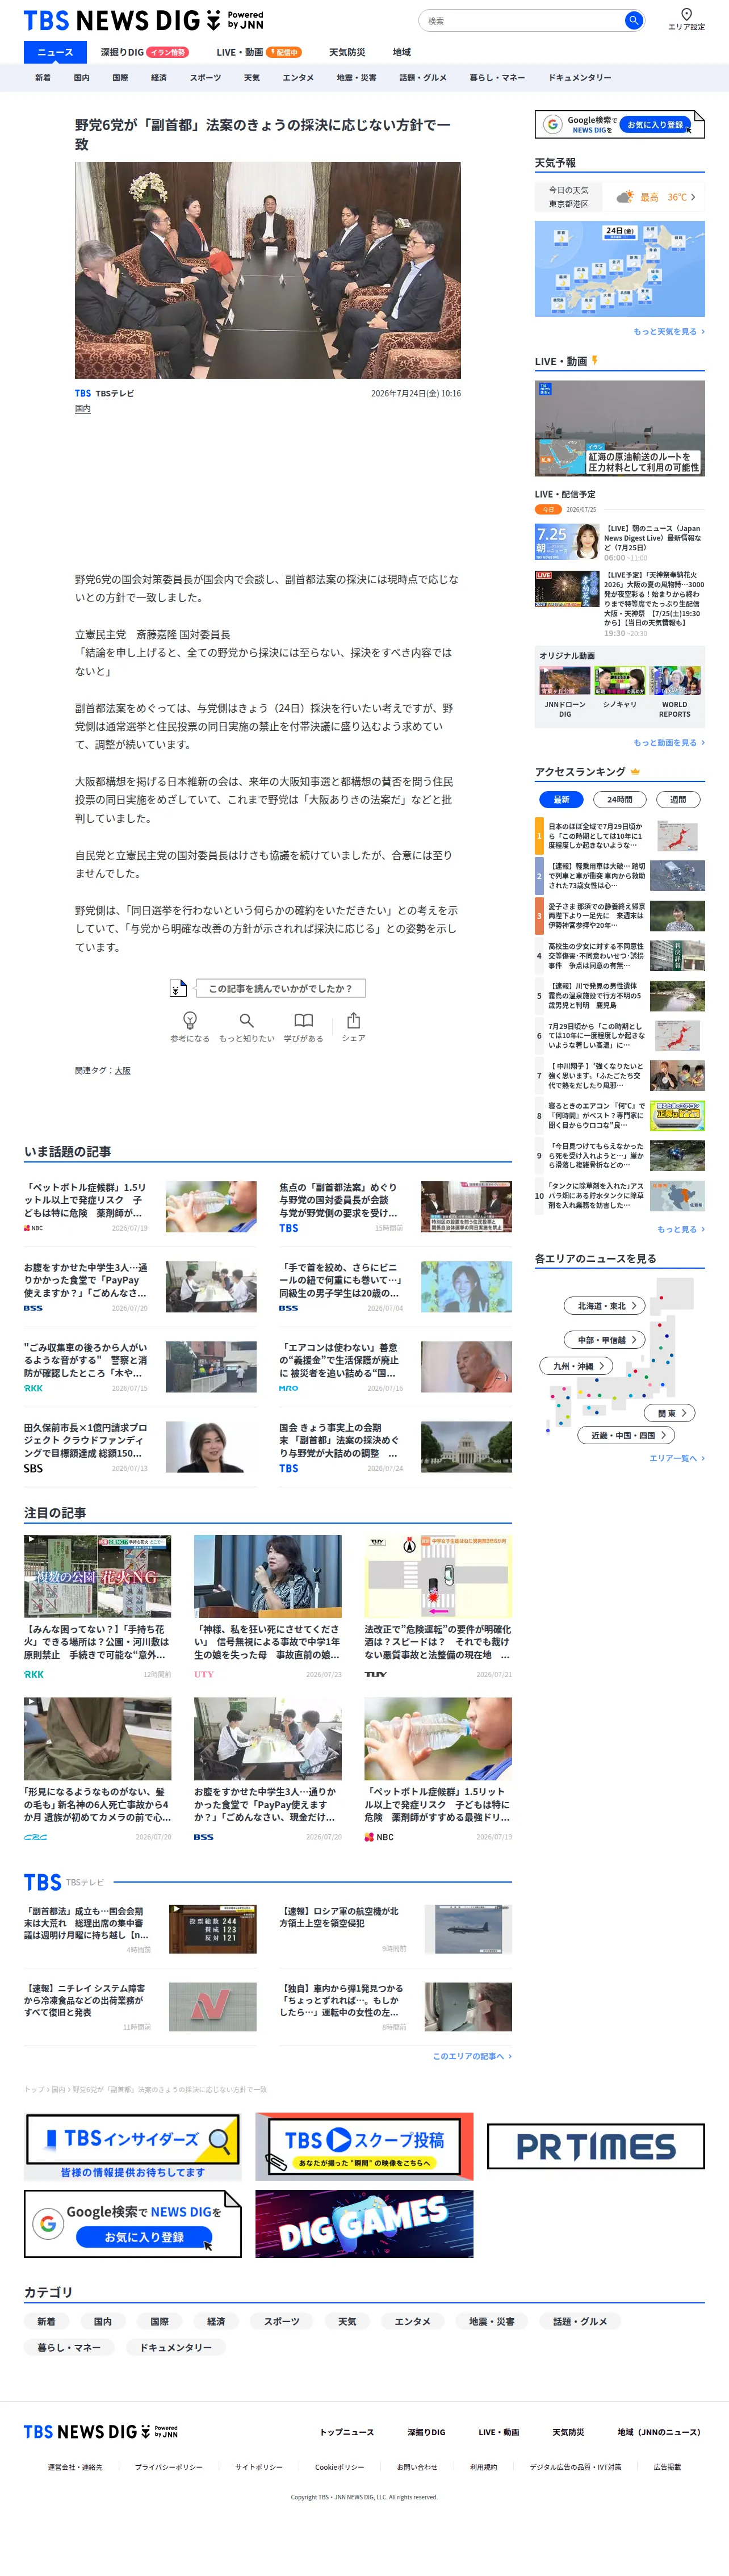Select 北海道・東北 region on the map
The width and height of the screenshot is (729, 2576).
[x=605, y=1305]
